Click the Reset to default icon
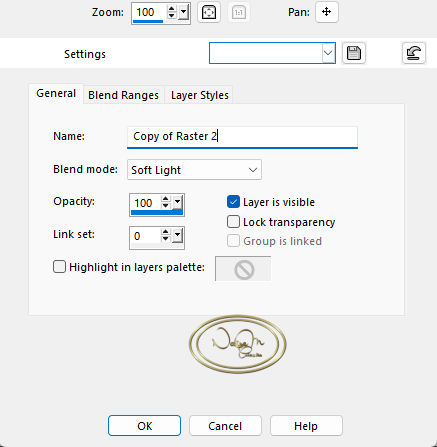The image size is (437, 447). (414, 53)
